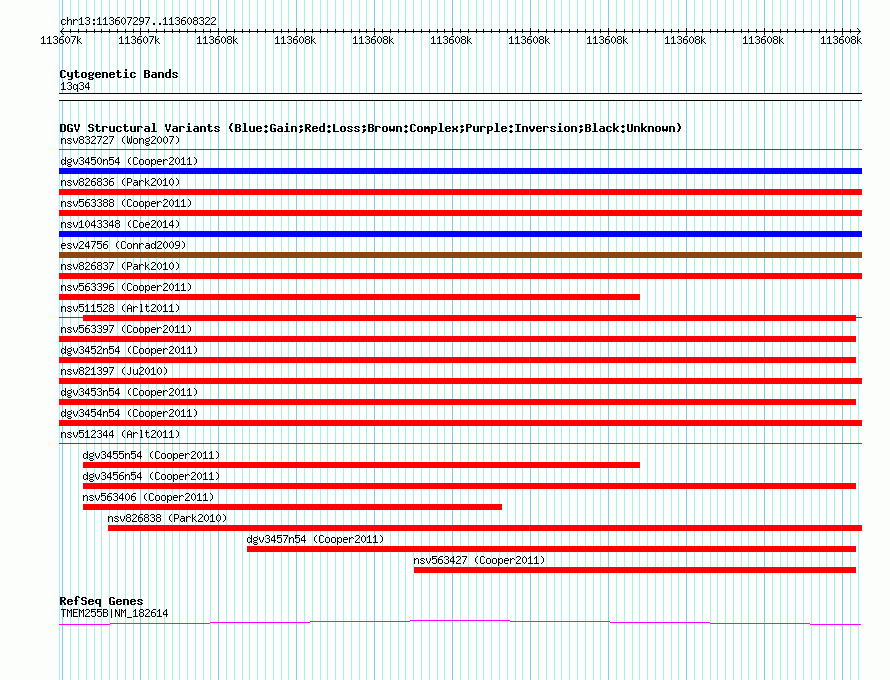
Task: Select the blue gain bar of nsv1043348
Action: click(x=460, y=234)
